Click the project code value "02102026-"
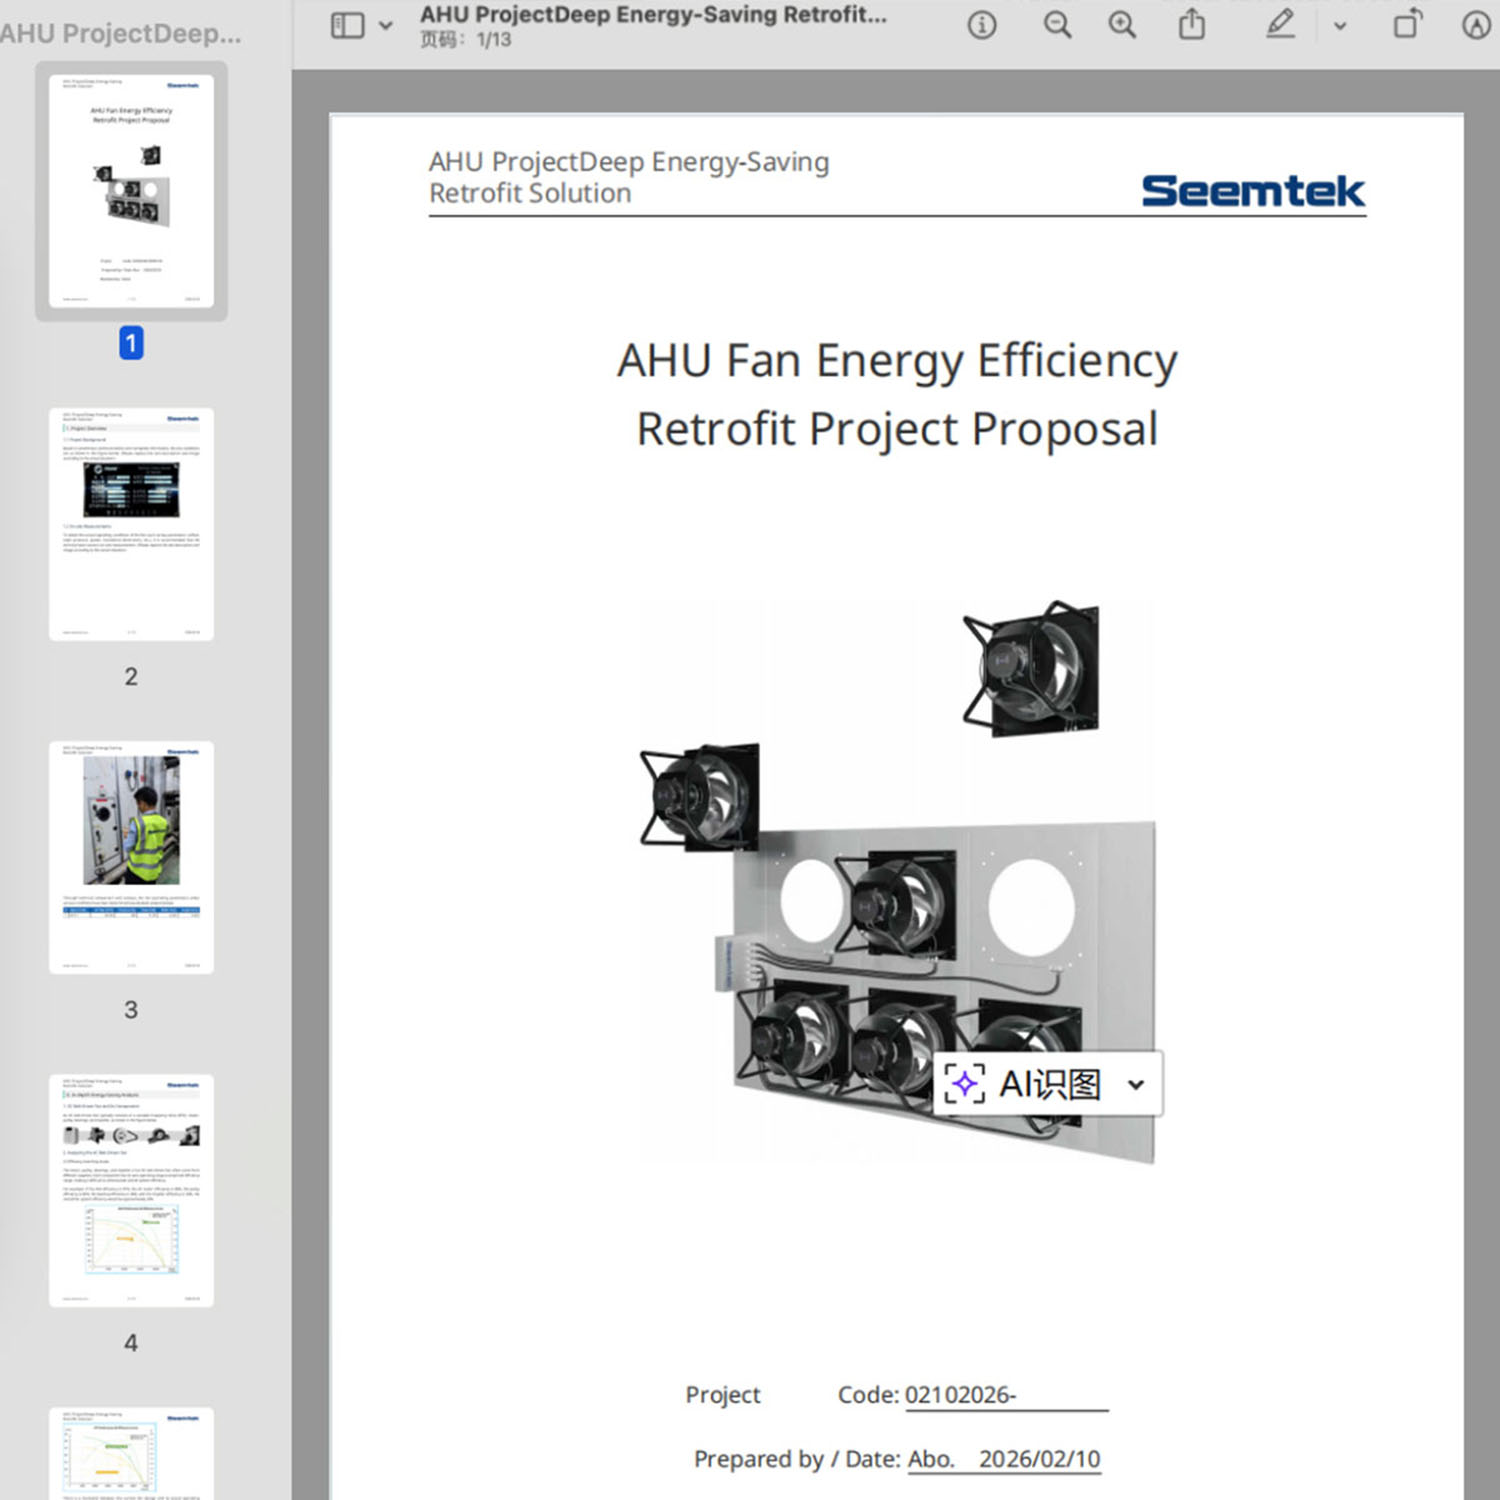1500x1500 pixels. tap(960, 1395)
